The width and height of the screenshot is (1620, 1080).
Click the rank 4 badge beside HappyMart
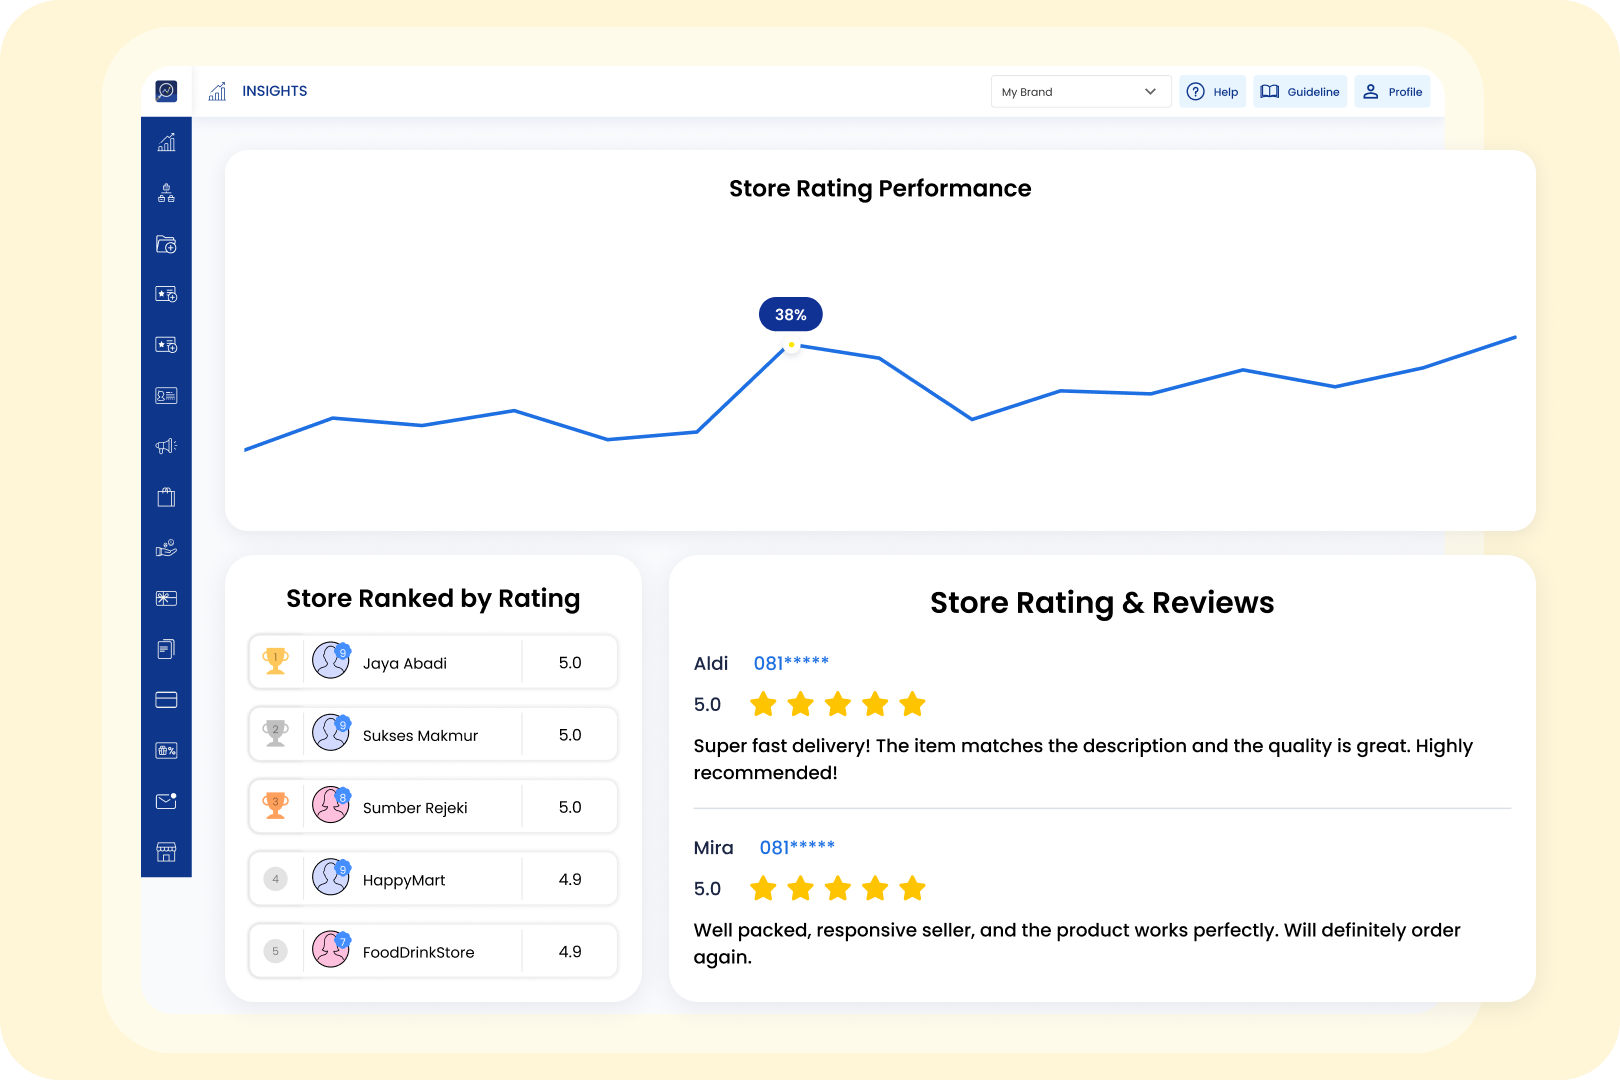point(276,879)
